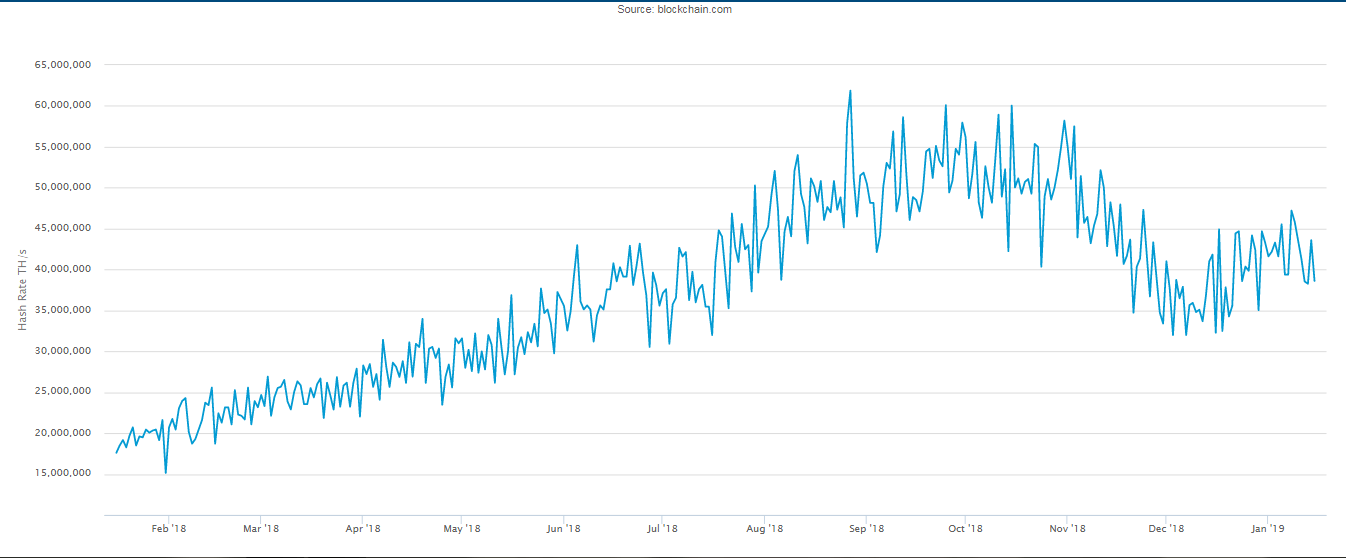Click the 65,000,000 y-axis value

(64, 65)
